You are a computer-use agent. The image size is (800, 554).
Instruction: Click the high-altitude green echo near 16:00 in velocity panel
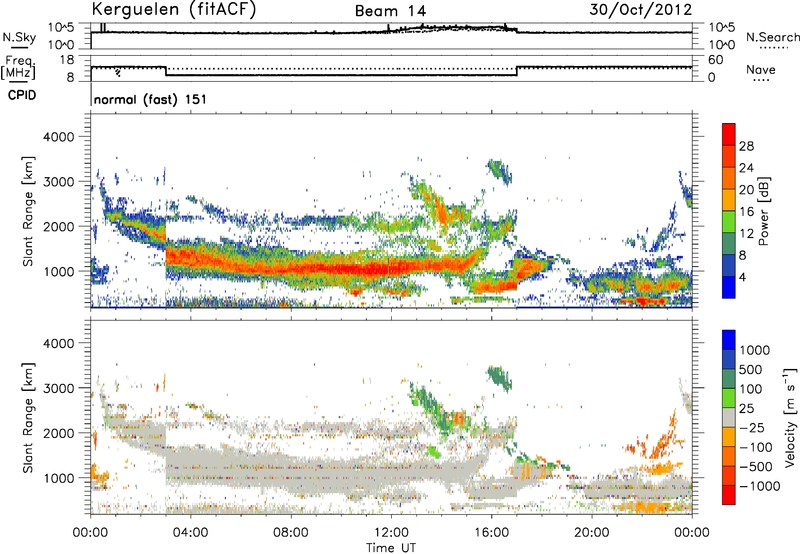499,378
